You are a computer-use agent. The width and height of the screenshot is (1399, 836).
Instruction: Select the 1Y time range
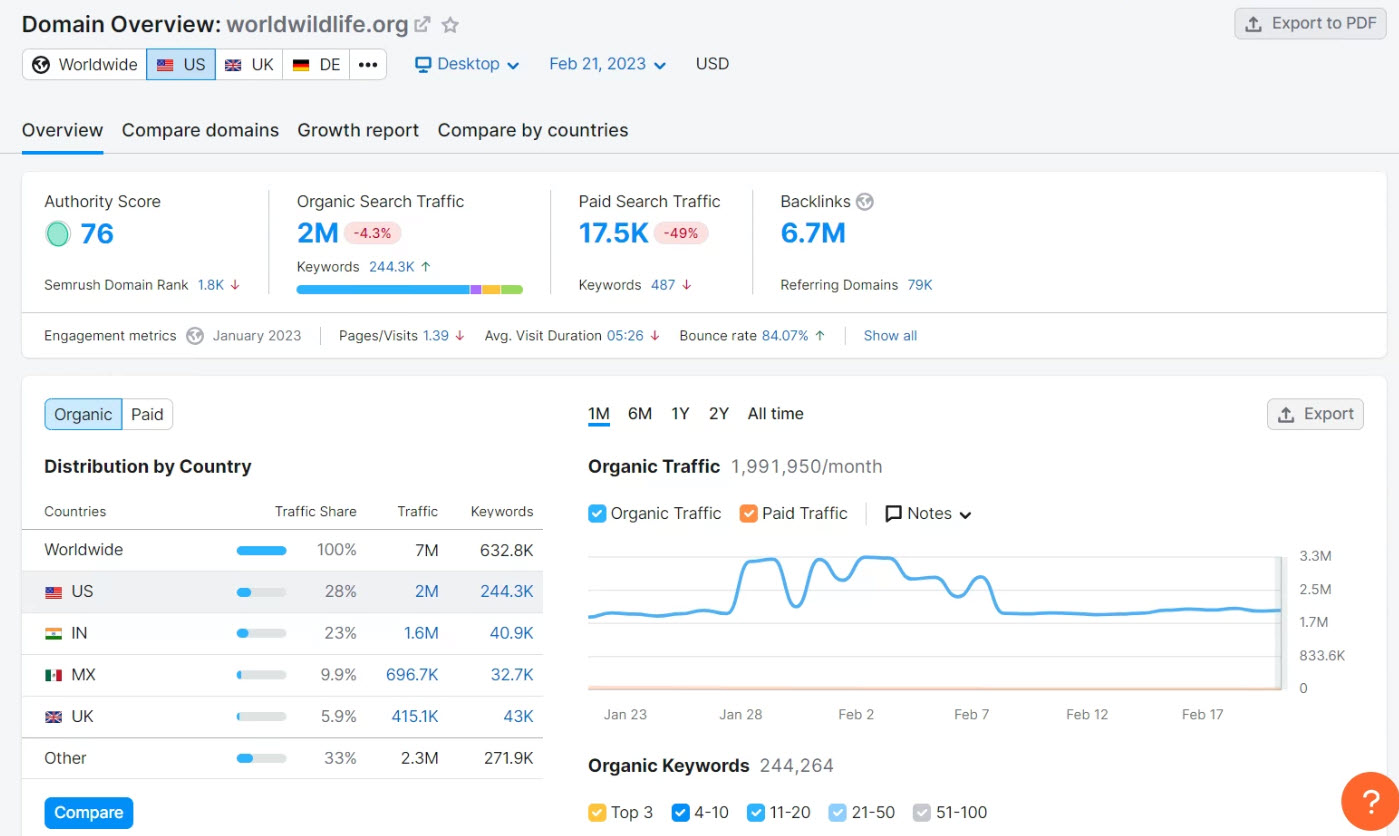(x=680, y=414)
